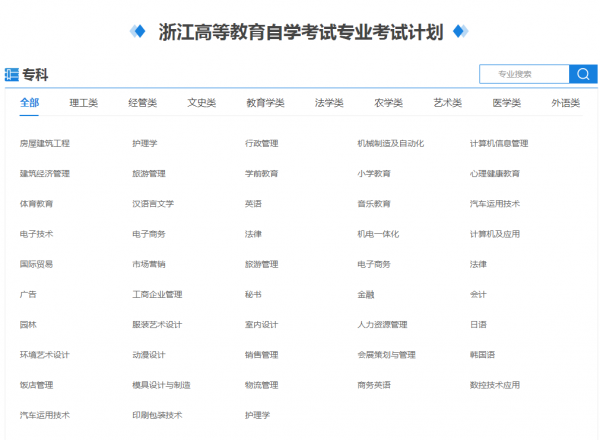
Task: Open the 电子技术 link
Action: [x=36, y=234]
